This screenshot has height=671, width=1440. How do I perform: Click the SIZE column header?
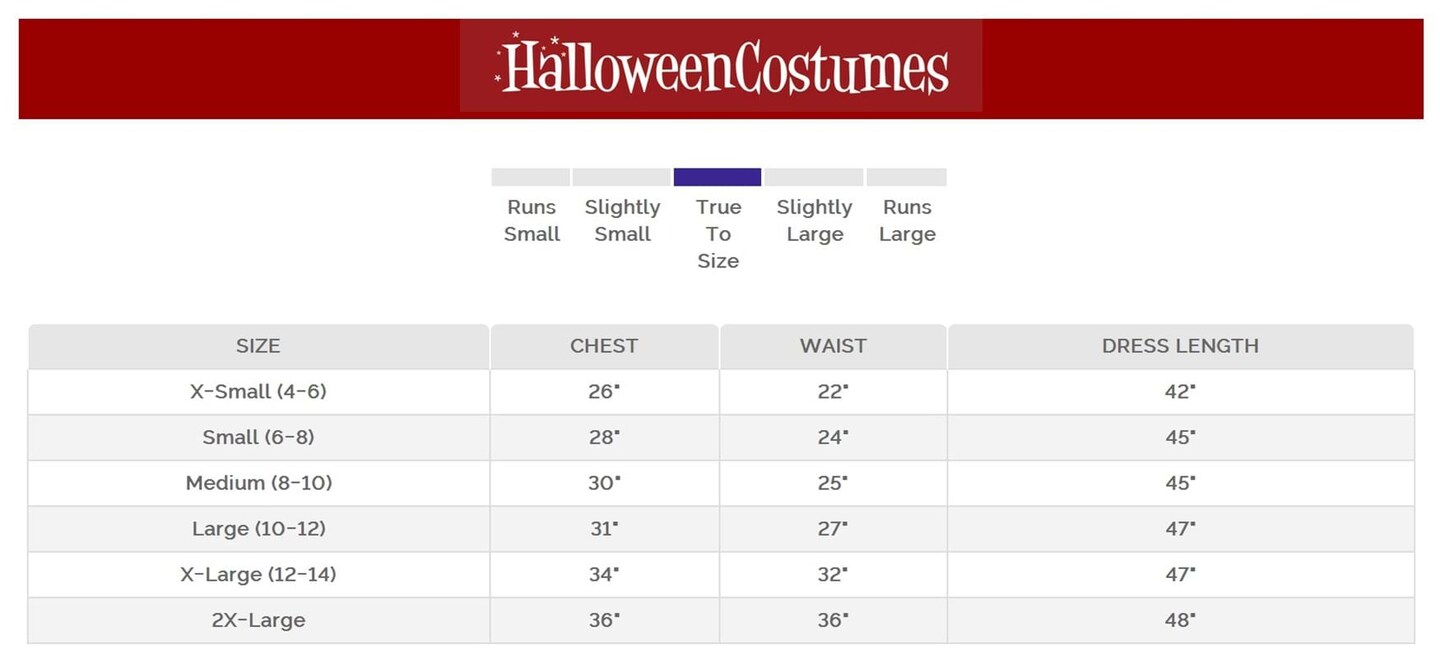(258, 346)
